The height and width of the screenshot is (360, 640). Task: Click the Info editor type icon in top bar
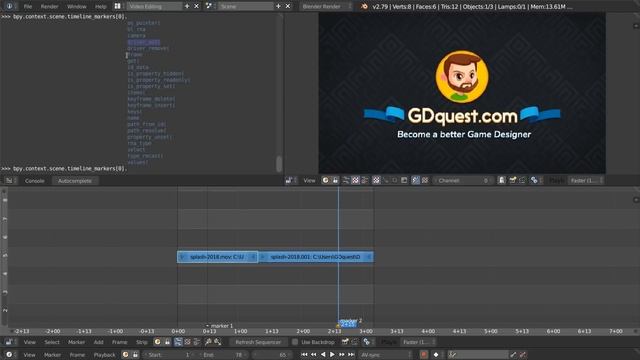pos(9,6)
